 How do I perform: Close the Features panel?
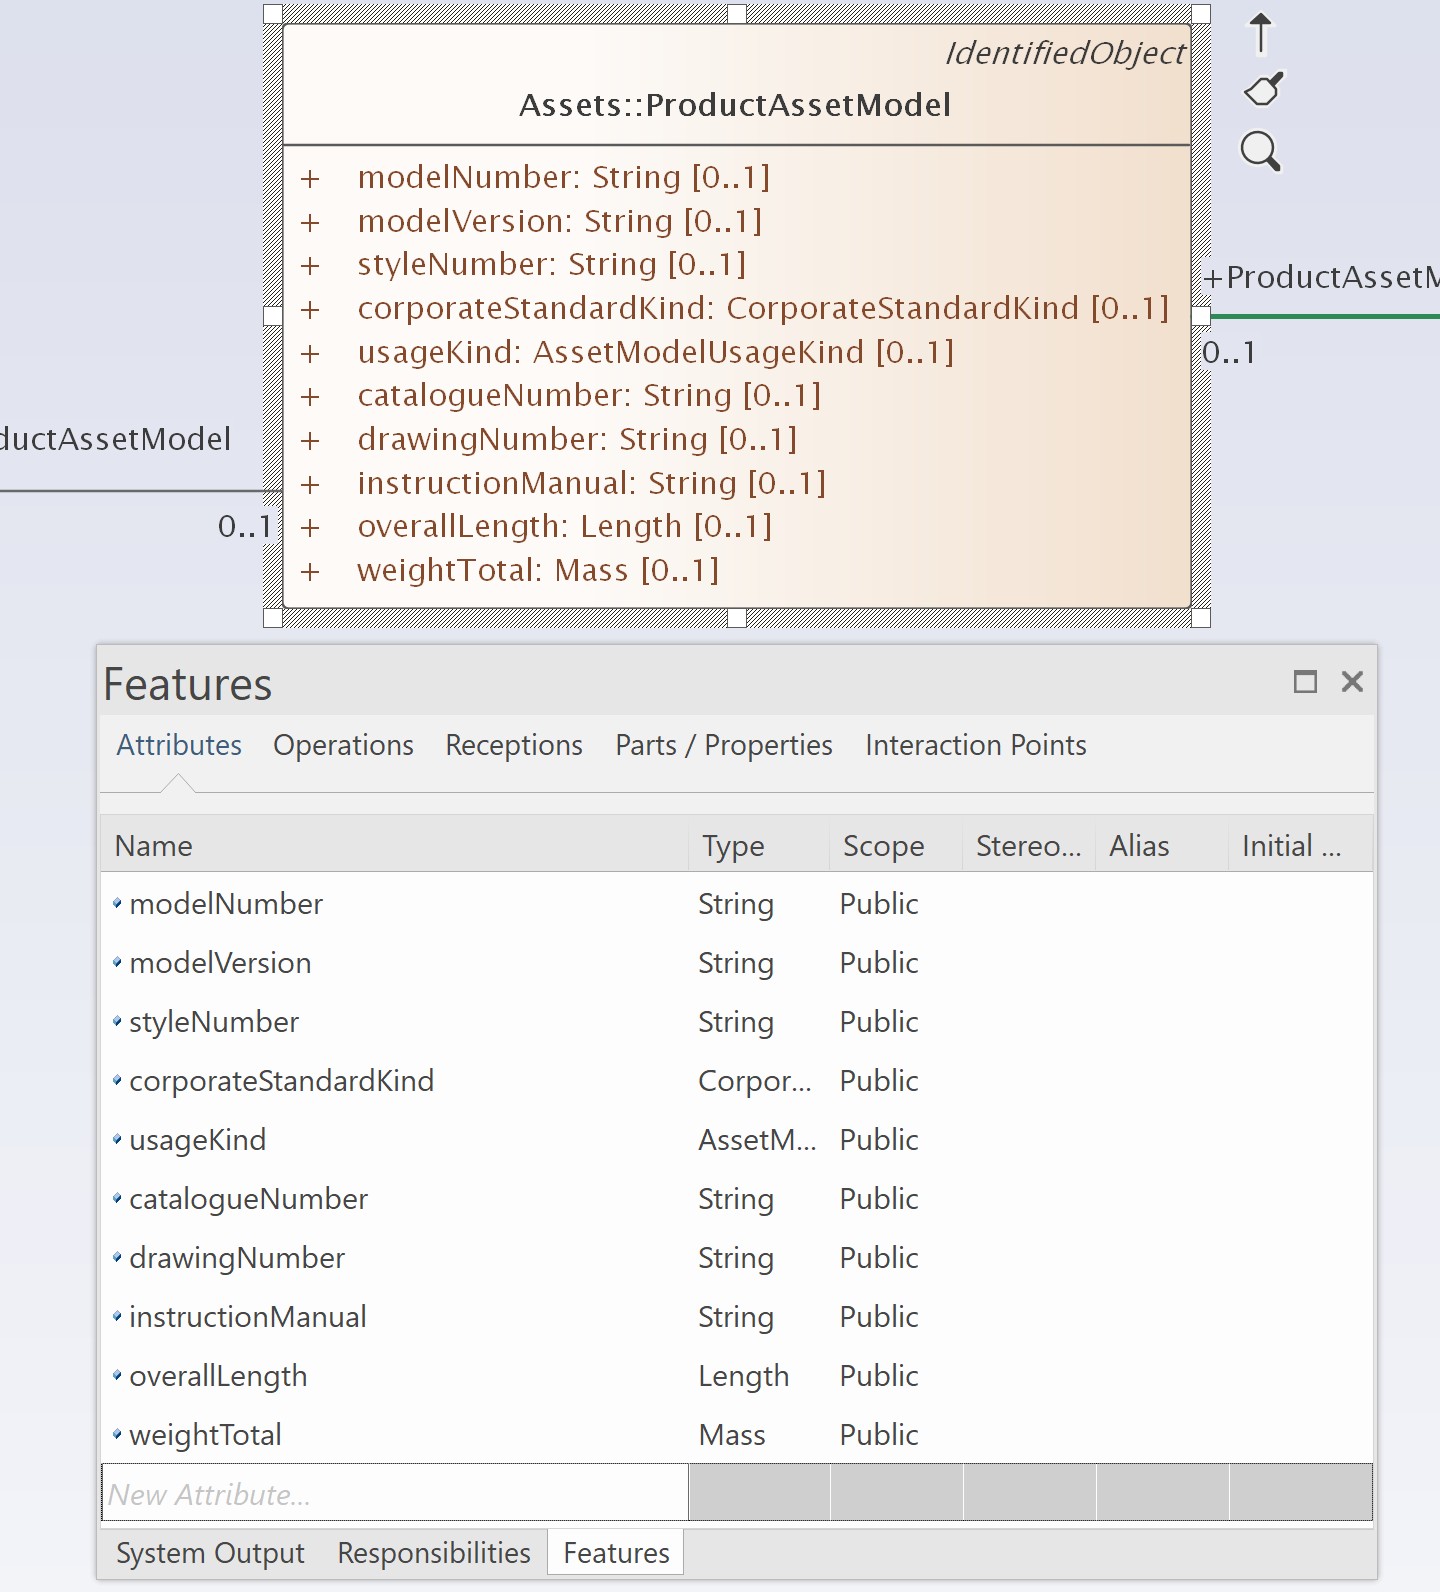coord(1352,682)
